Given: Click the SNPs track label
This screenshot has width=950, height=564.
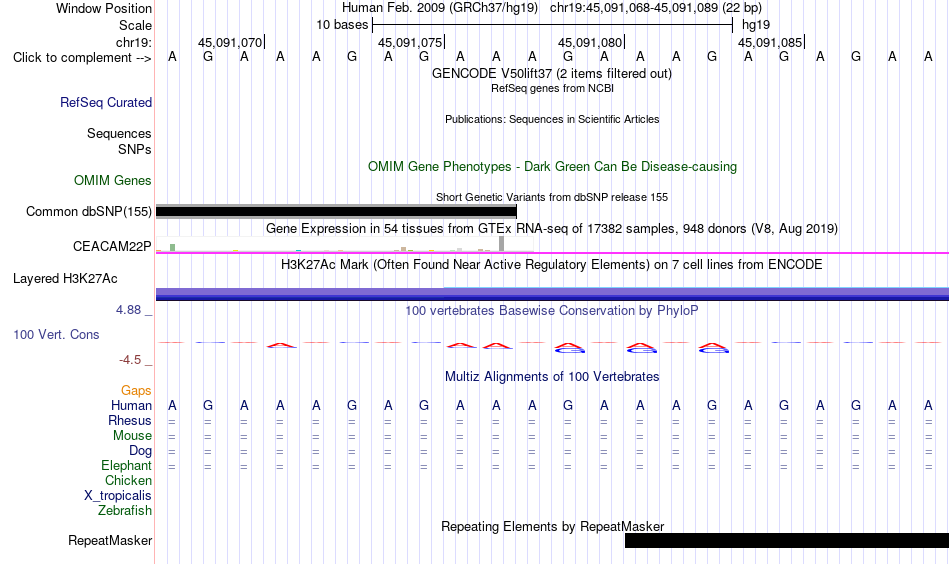Looking at the screenshot, I should pyautogui.click(x=135, y=150).
